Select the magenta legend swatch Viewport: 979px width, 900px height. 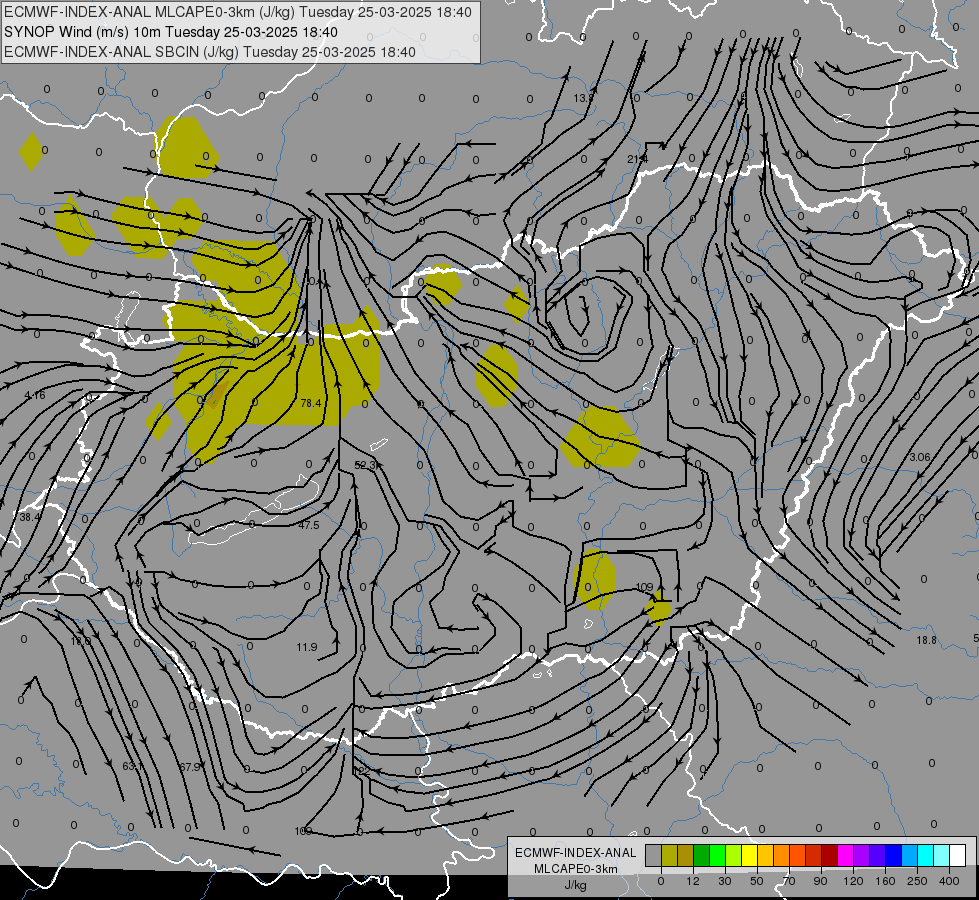[x=845, y=855]
